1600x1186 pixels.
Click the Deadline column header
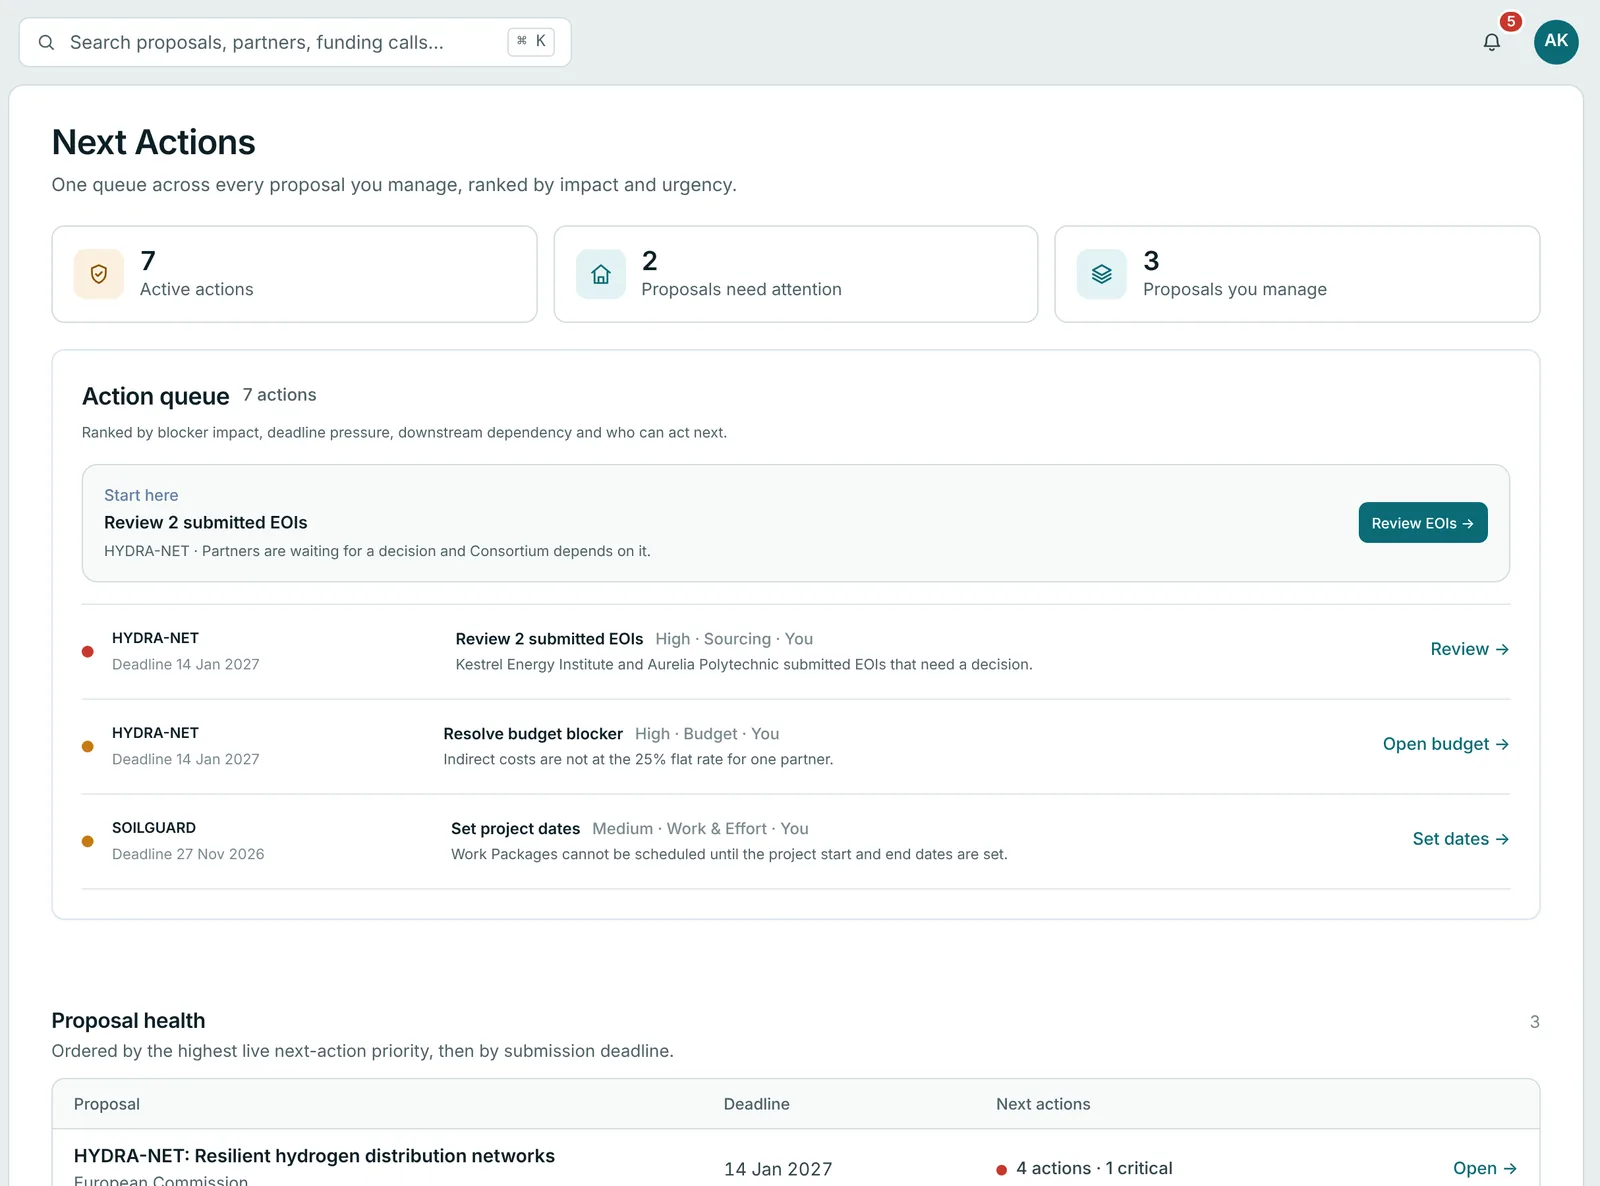click(x=756, y=1104)
